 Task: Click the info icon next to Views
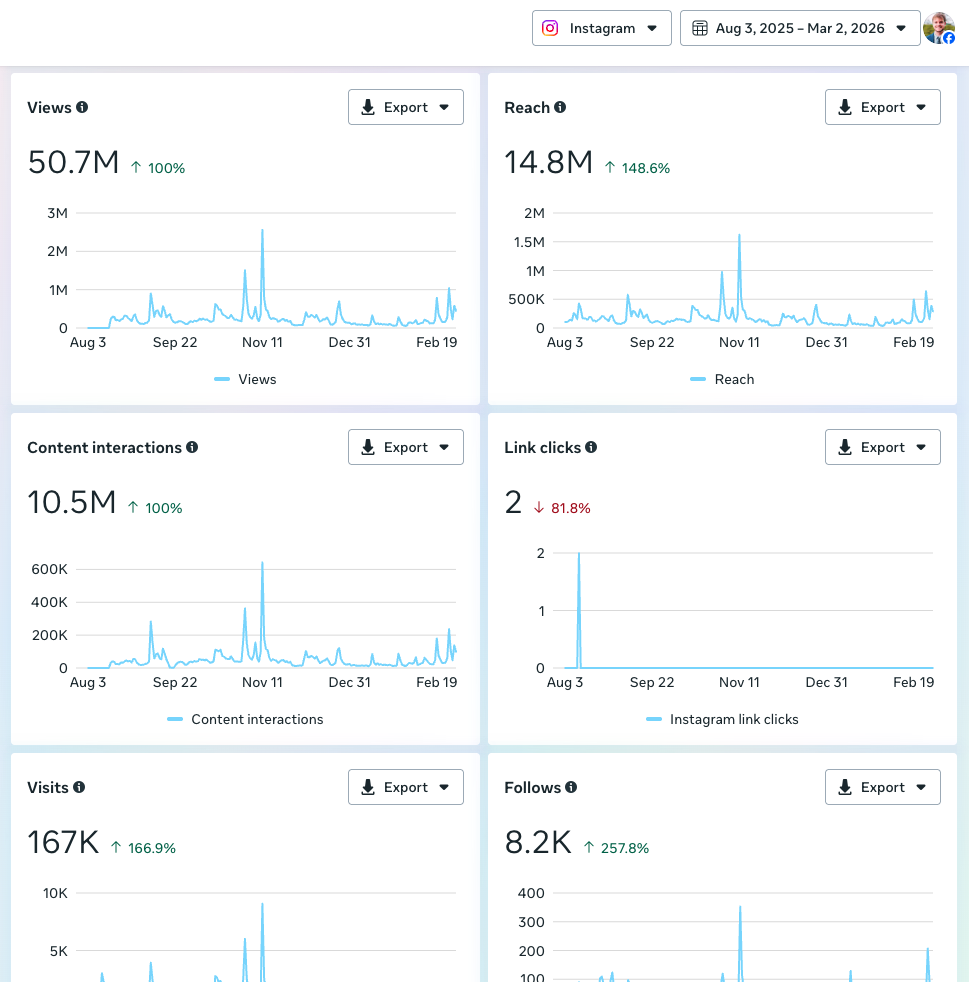82,107
